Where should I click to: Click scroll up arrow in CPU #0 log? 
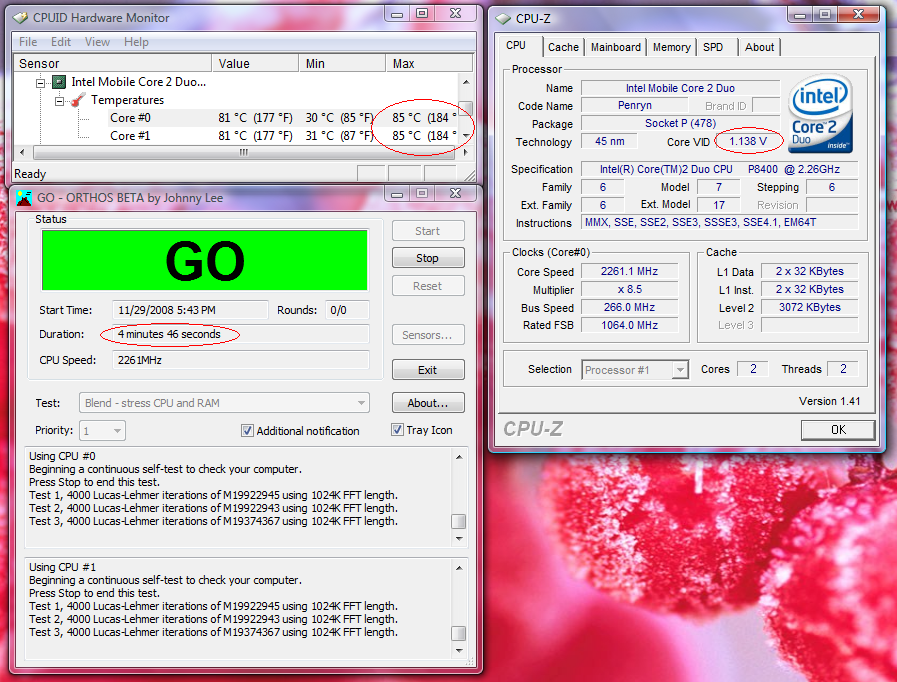pyautogui.click(x=459, y=457)
